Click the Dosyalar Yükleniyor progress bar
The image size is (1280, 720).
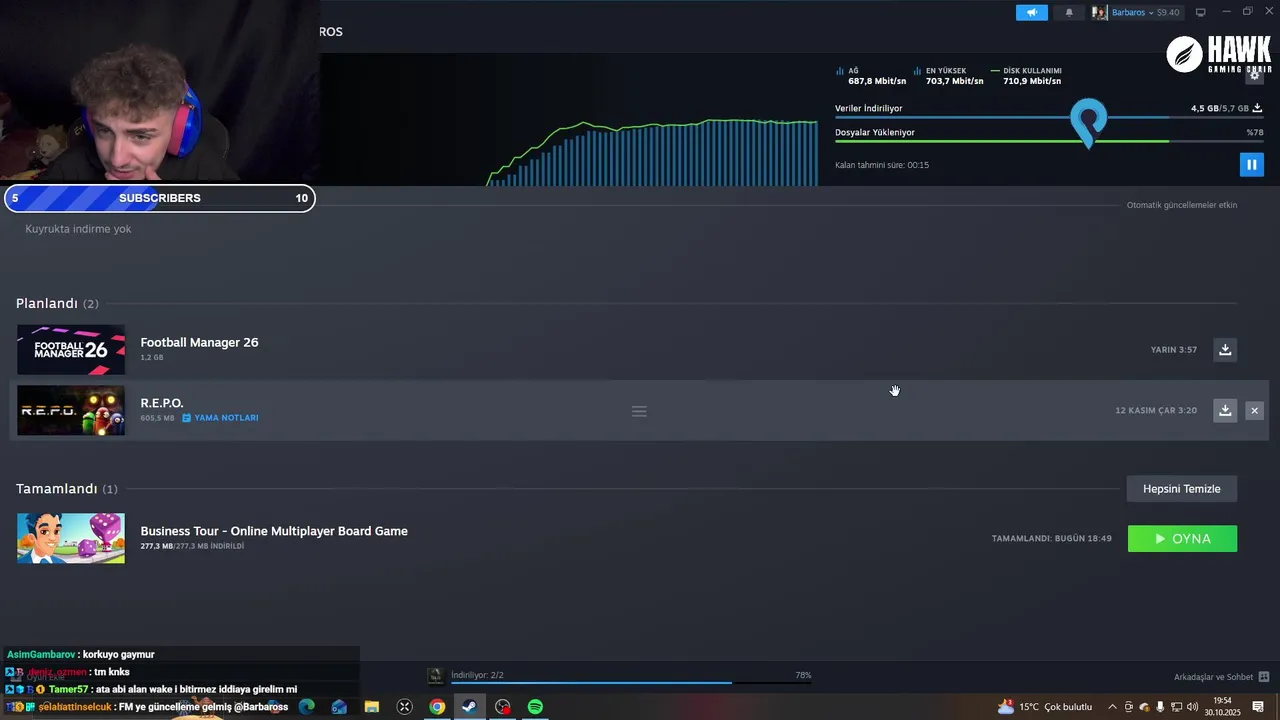click(x=1049, y=141)
